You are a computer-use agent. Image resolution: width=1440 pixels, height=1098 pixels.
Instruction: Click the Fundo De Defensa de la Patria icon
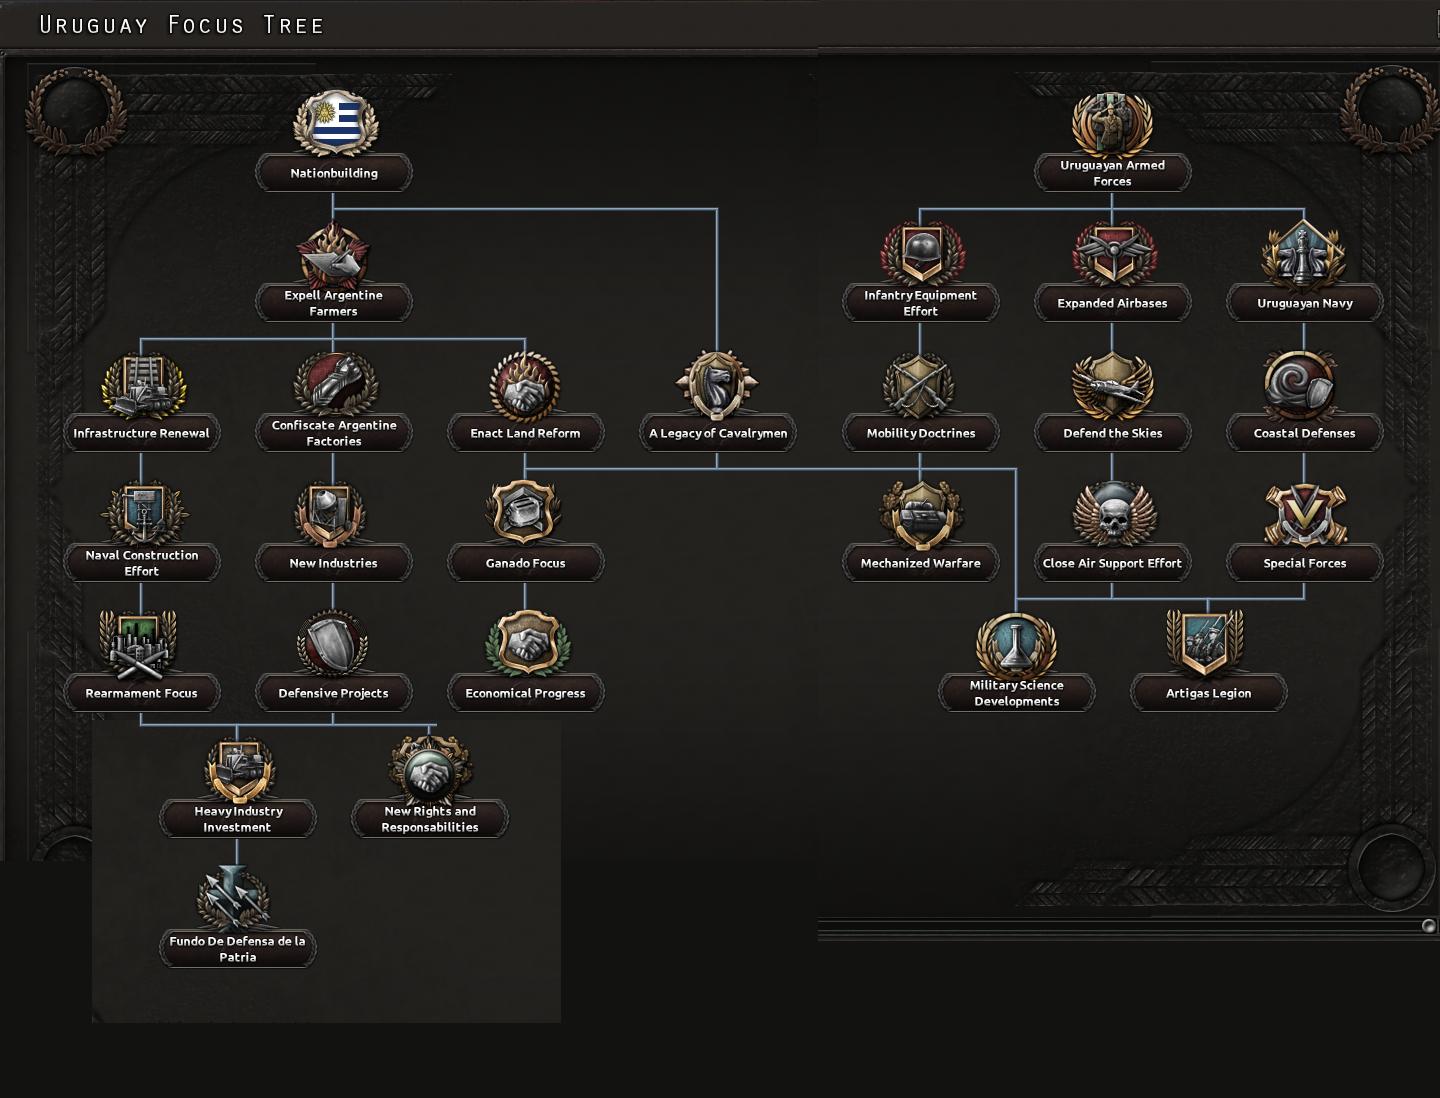233,897
